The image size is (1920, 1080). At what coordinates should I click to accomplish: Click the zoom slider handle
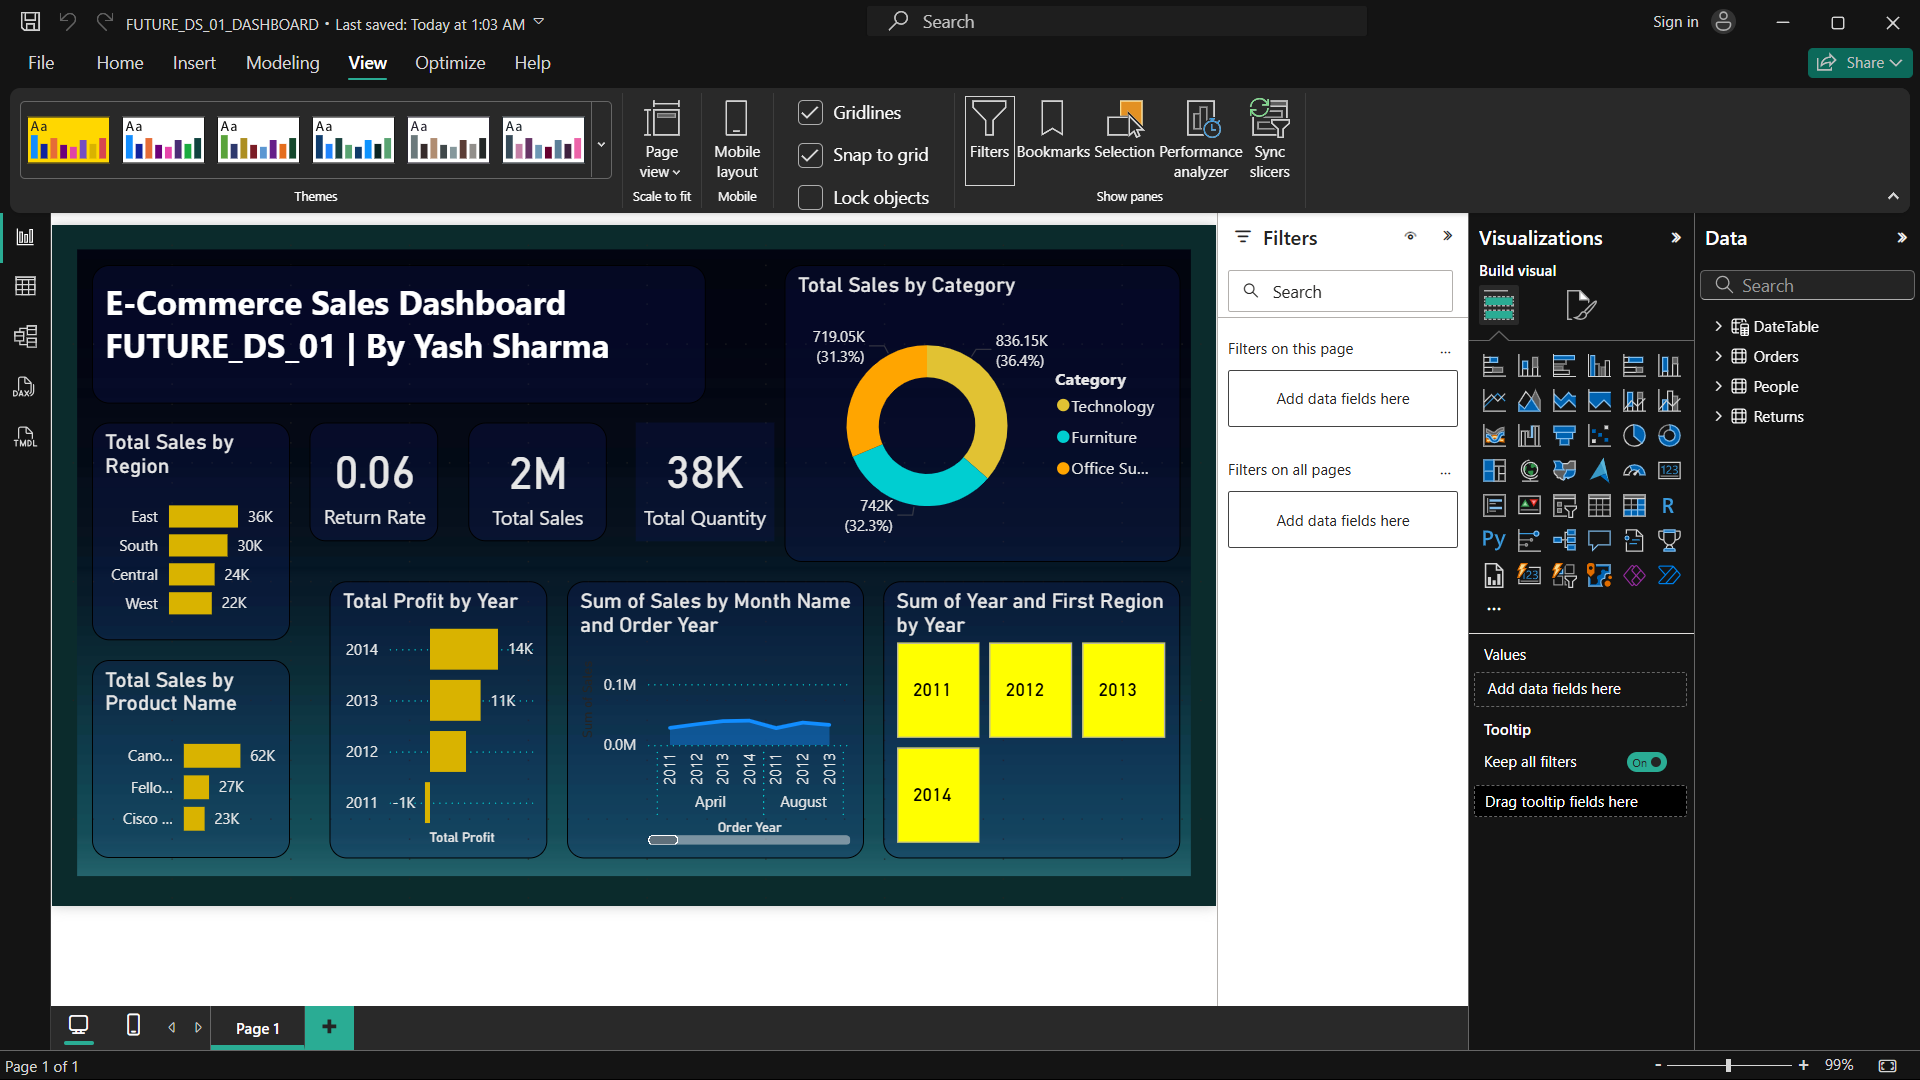(x=1728, y=1066)
